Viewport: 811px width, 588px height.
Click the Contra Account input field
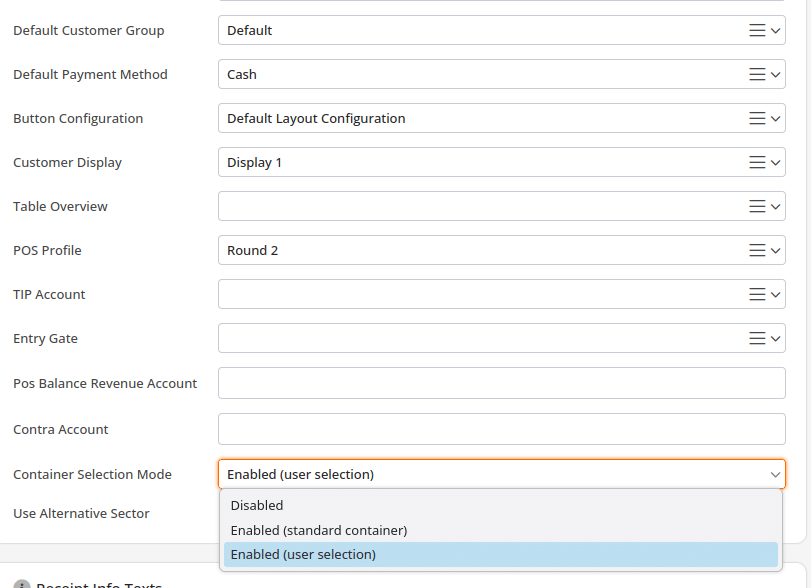click(x=502, y=429)
